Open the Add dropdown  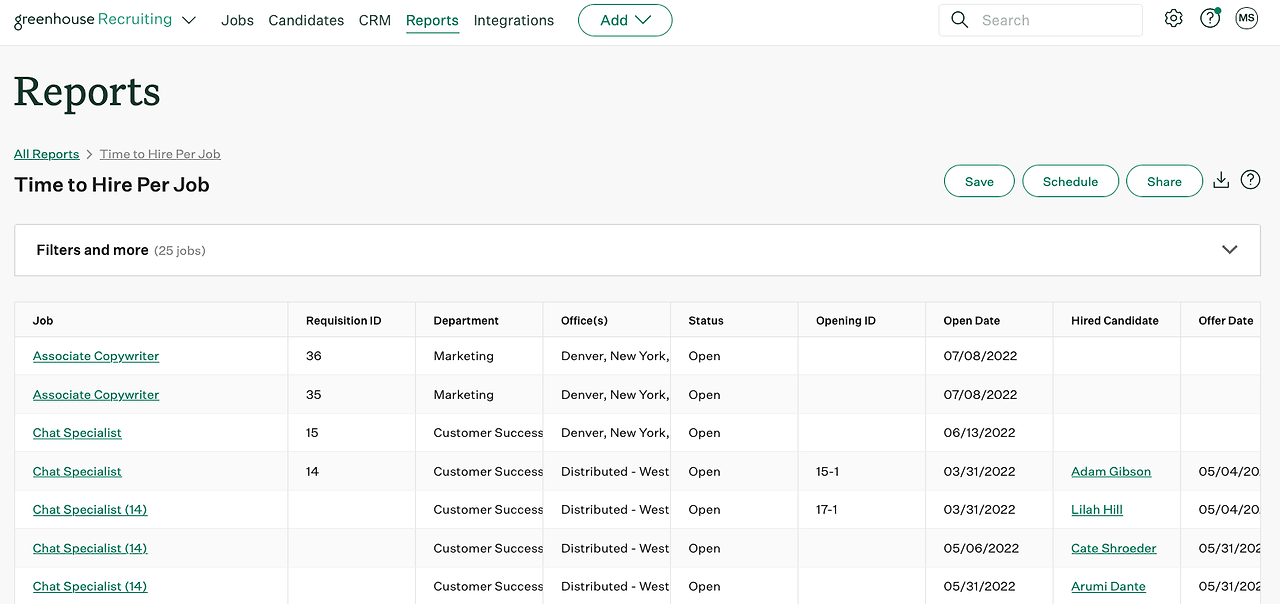625,19
